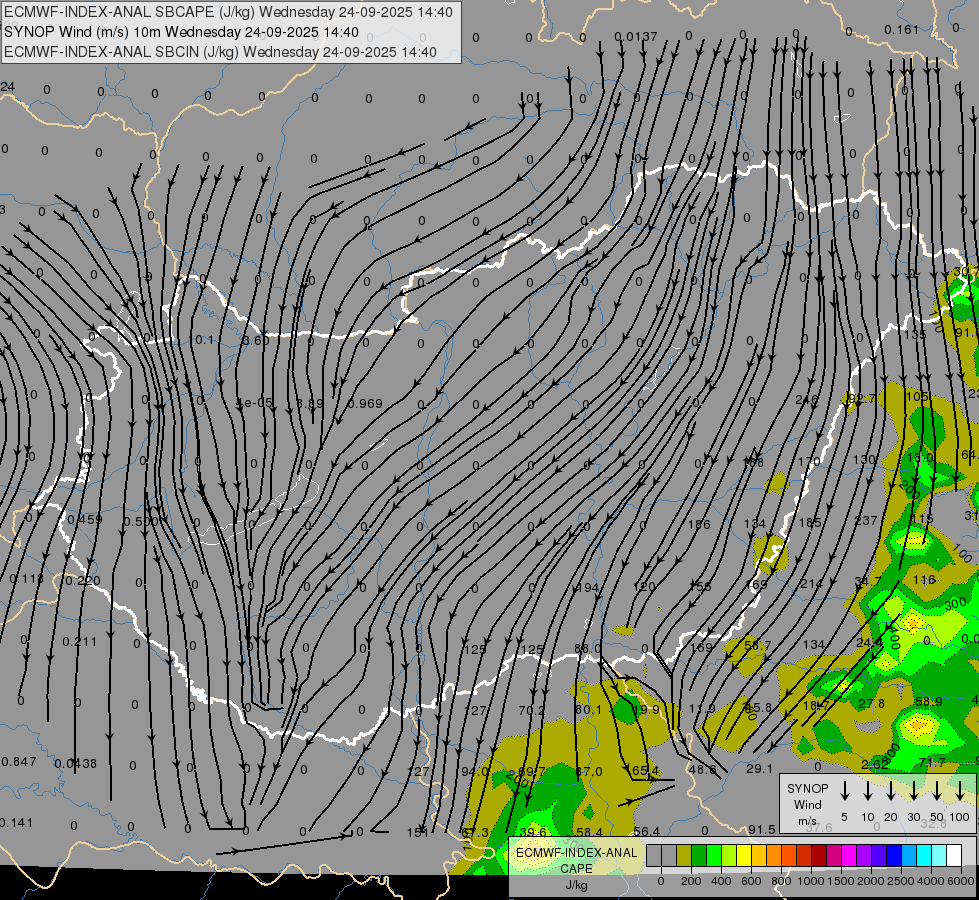Image resolution: width=979 pixels, height=900 pixels.
Task: Click the map value 237
Action: click(866, 520)
